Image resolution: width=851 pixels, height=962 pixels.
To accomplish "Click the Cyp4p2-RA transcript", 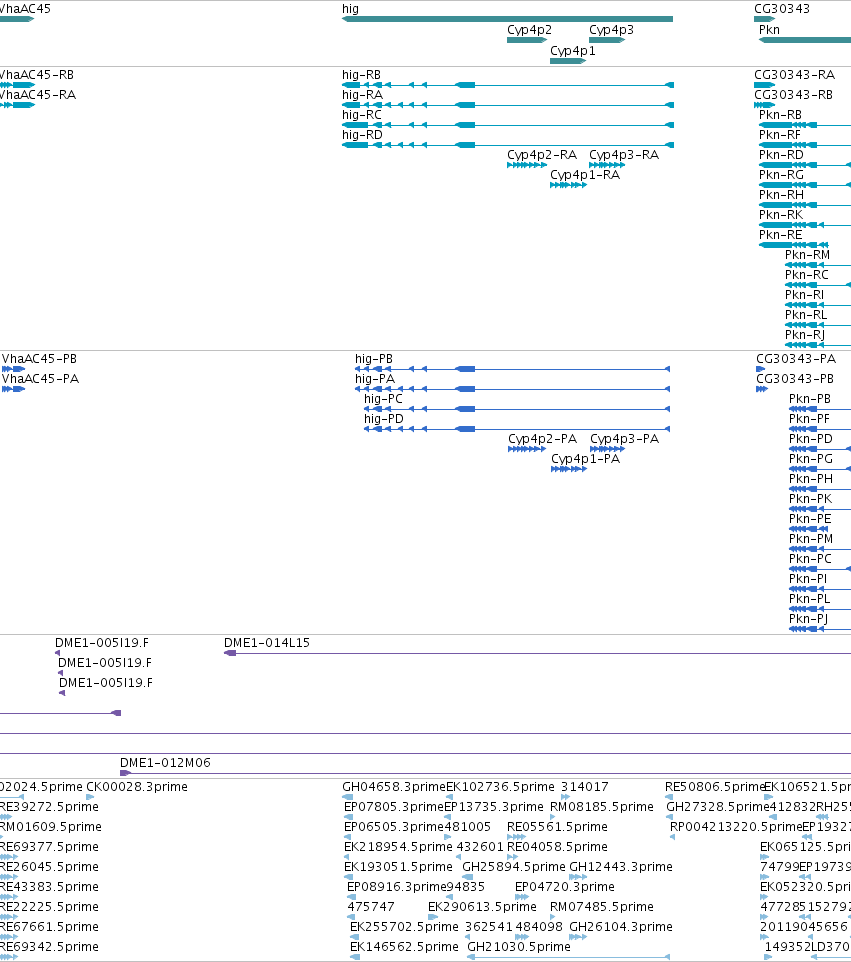I will coord(527,165).
